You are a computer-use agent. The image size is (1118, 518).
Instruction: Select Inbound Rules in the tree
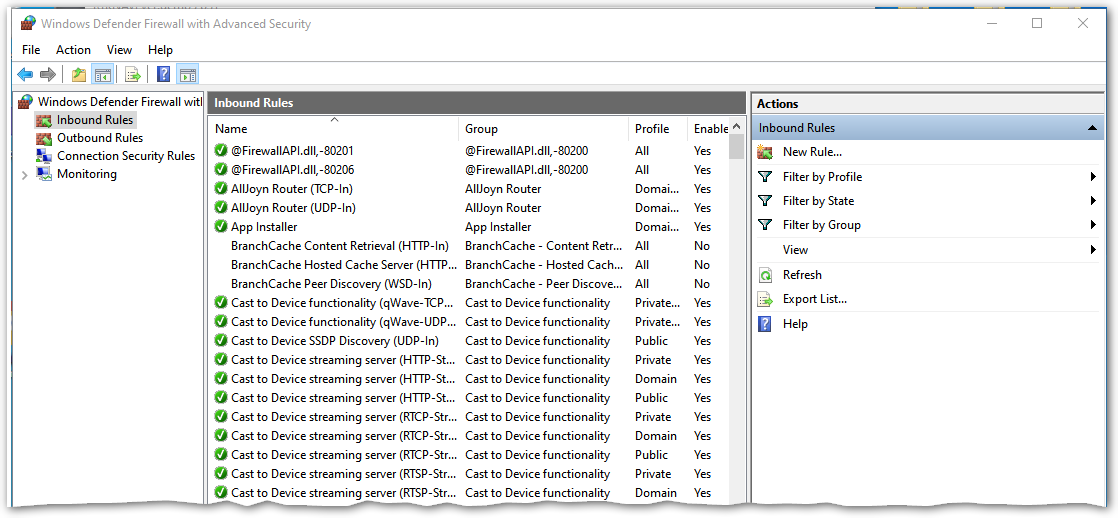[x=95, y=120]
